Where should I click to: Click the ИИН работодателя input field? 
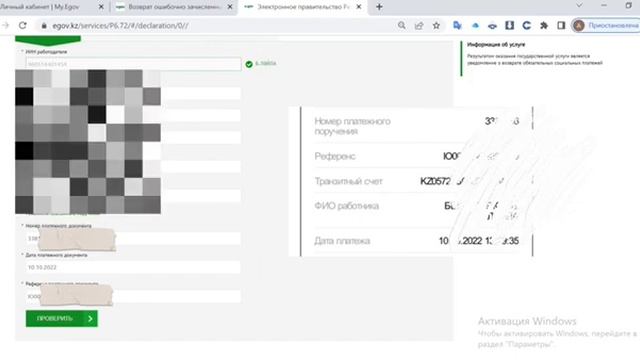133,64
